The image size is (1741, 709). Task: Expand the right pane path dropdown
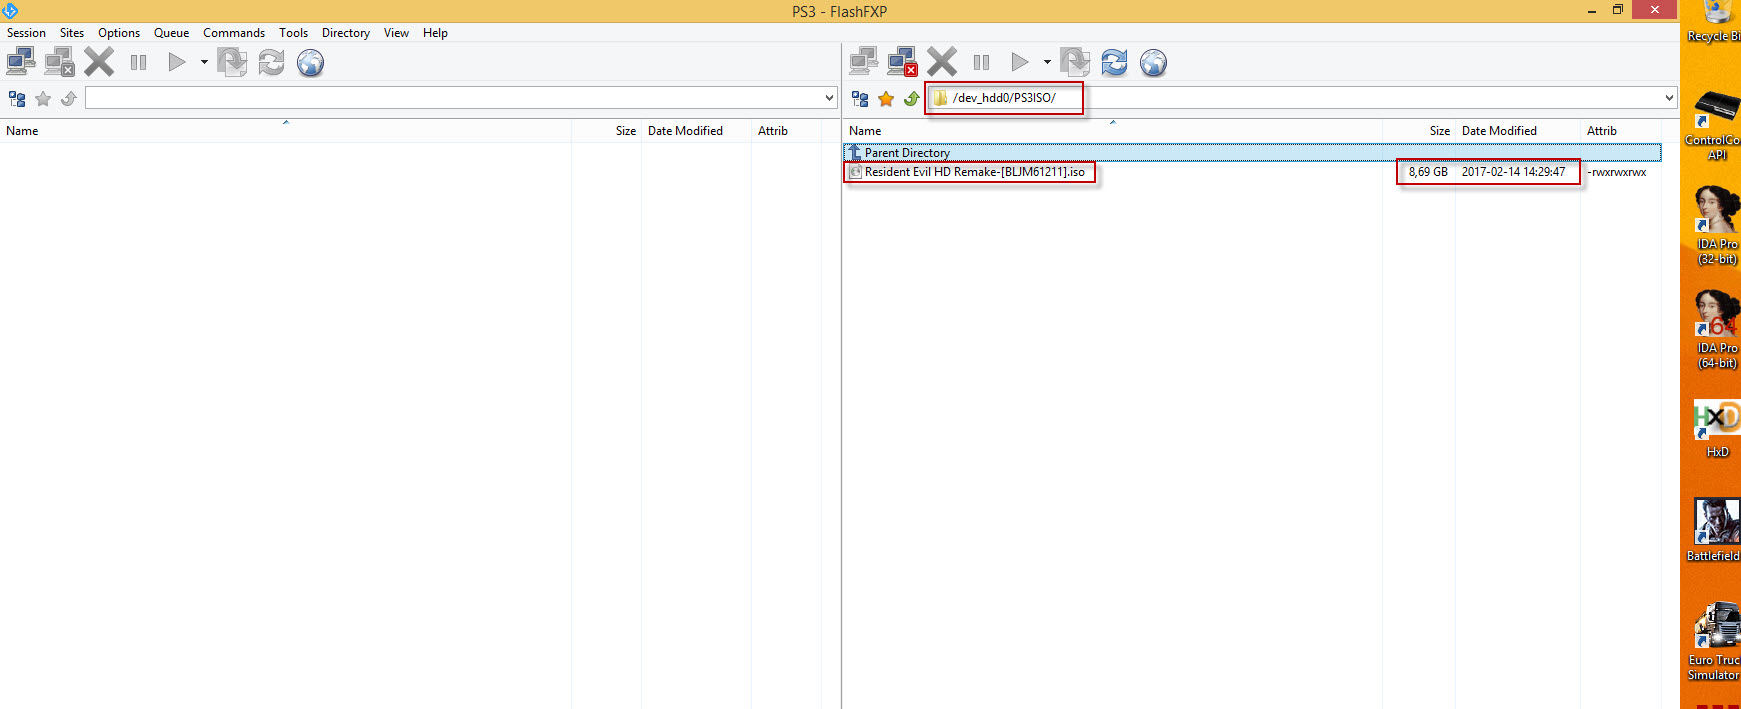1669,98
